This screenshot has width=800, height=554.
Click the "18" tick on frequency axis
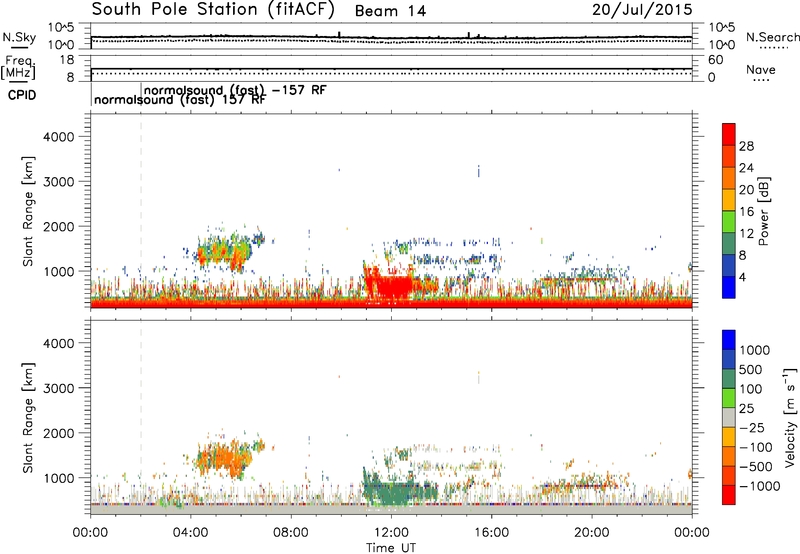click(x=67, y=60)
